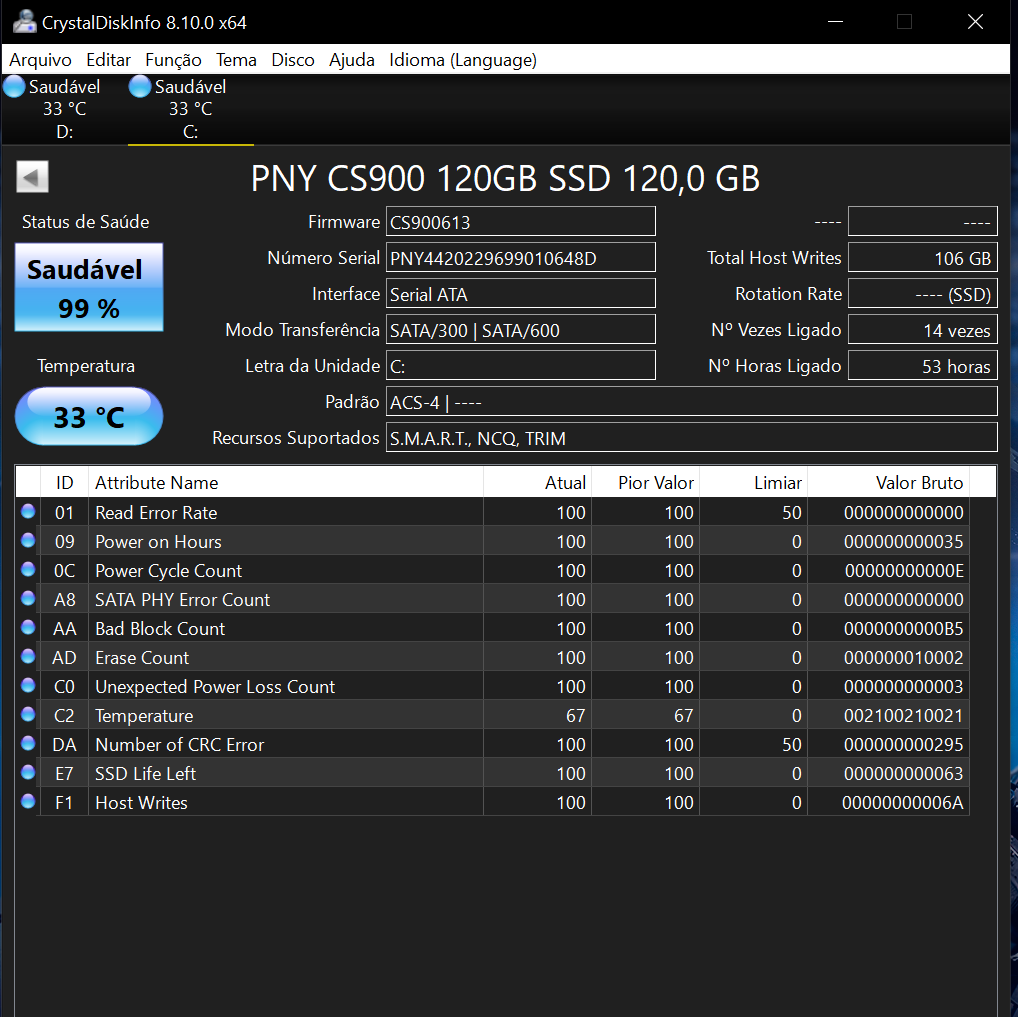Click raw value 000000010002 of Erase Count

(x=903, y=657)
